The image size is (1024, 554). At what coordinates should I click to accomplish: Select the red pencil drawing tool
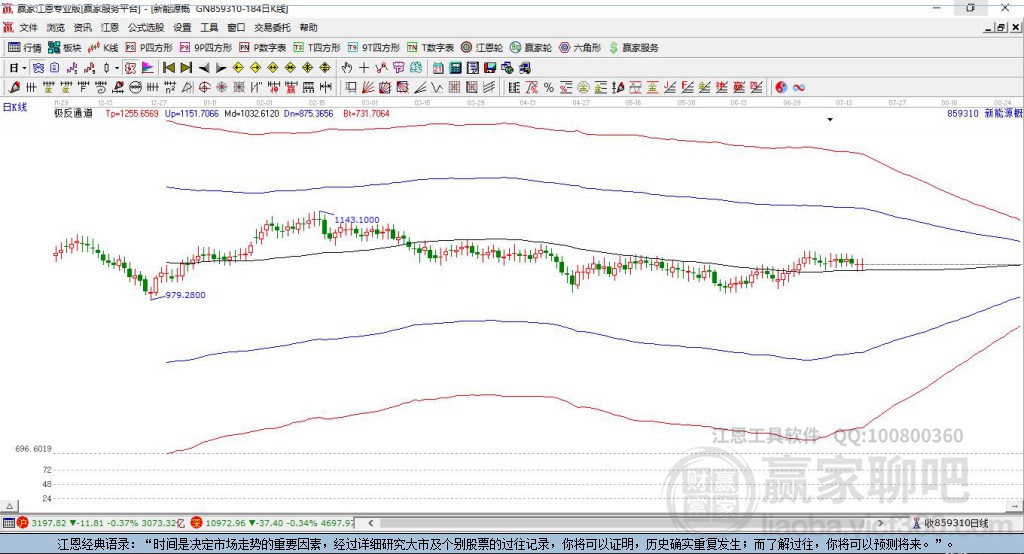[14, 88]
